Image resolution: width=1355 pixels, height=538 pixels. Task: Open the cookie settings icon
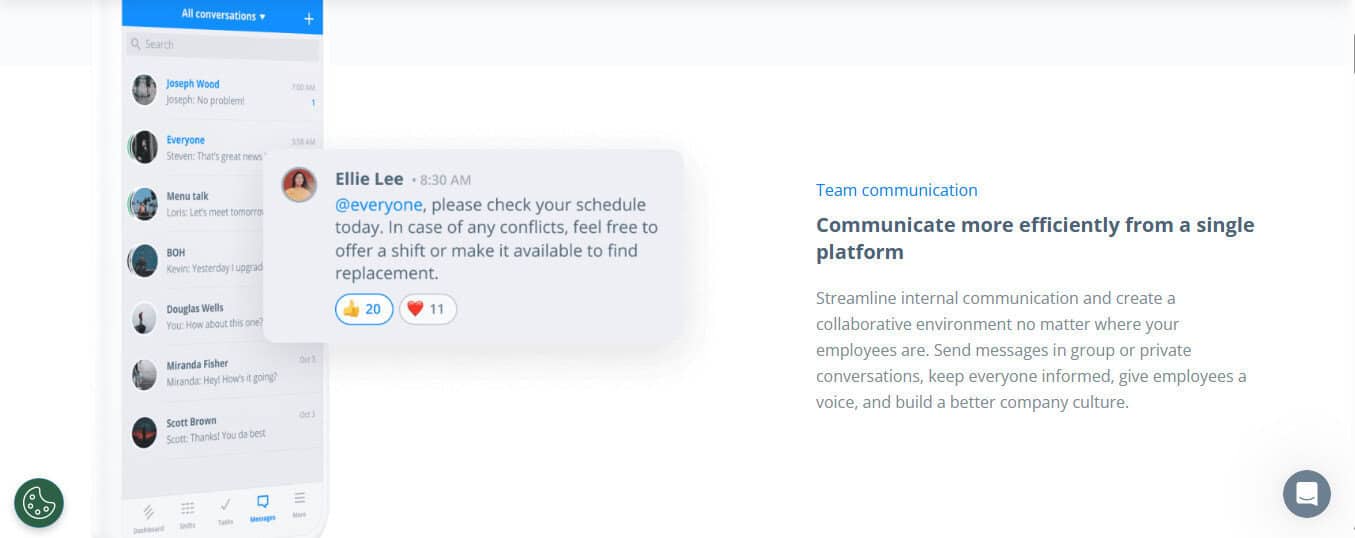tap(39, 503)
